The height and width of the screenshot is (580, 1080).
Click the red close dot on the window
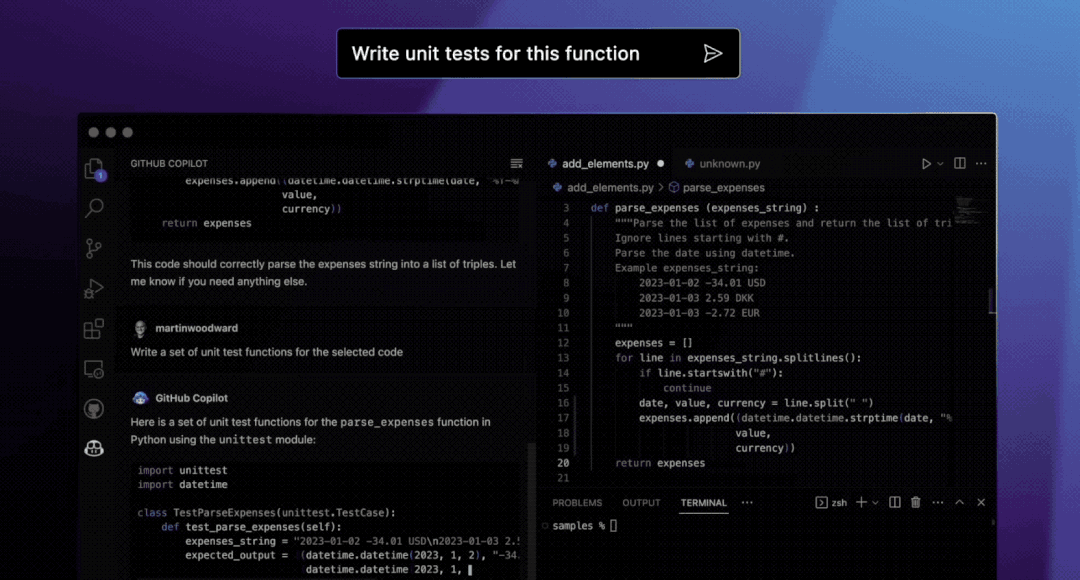(94, 132)
